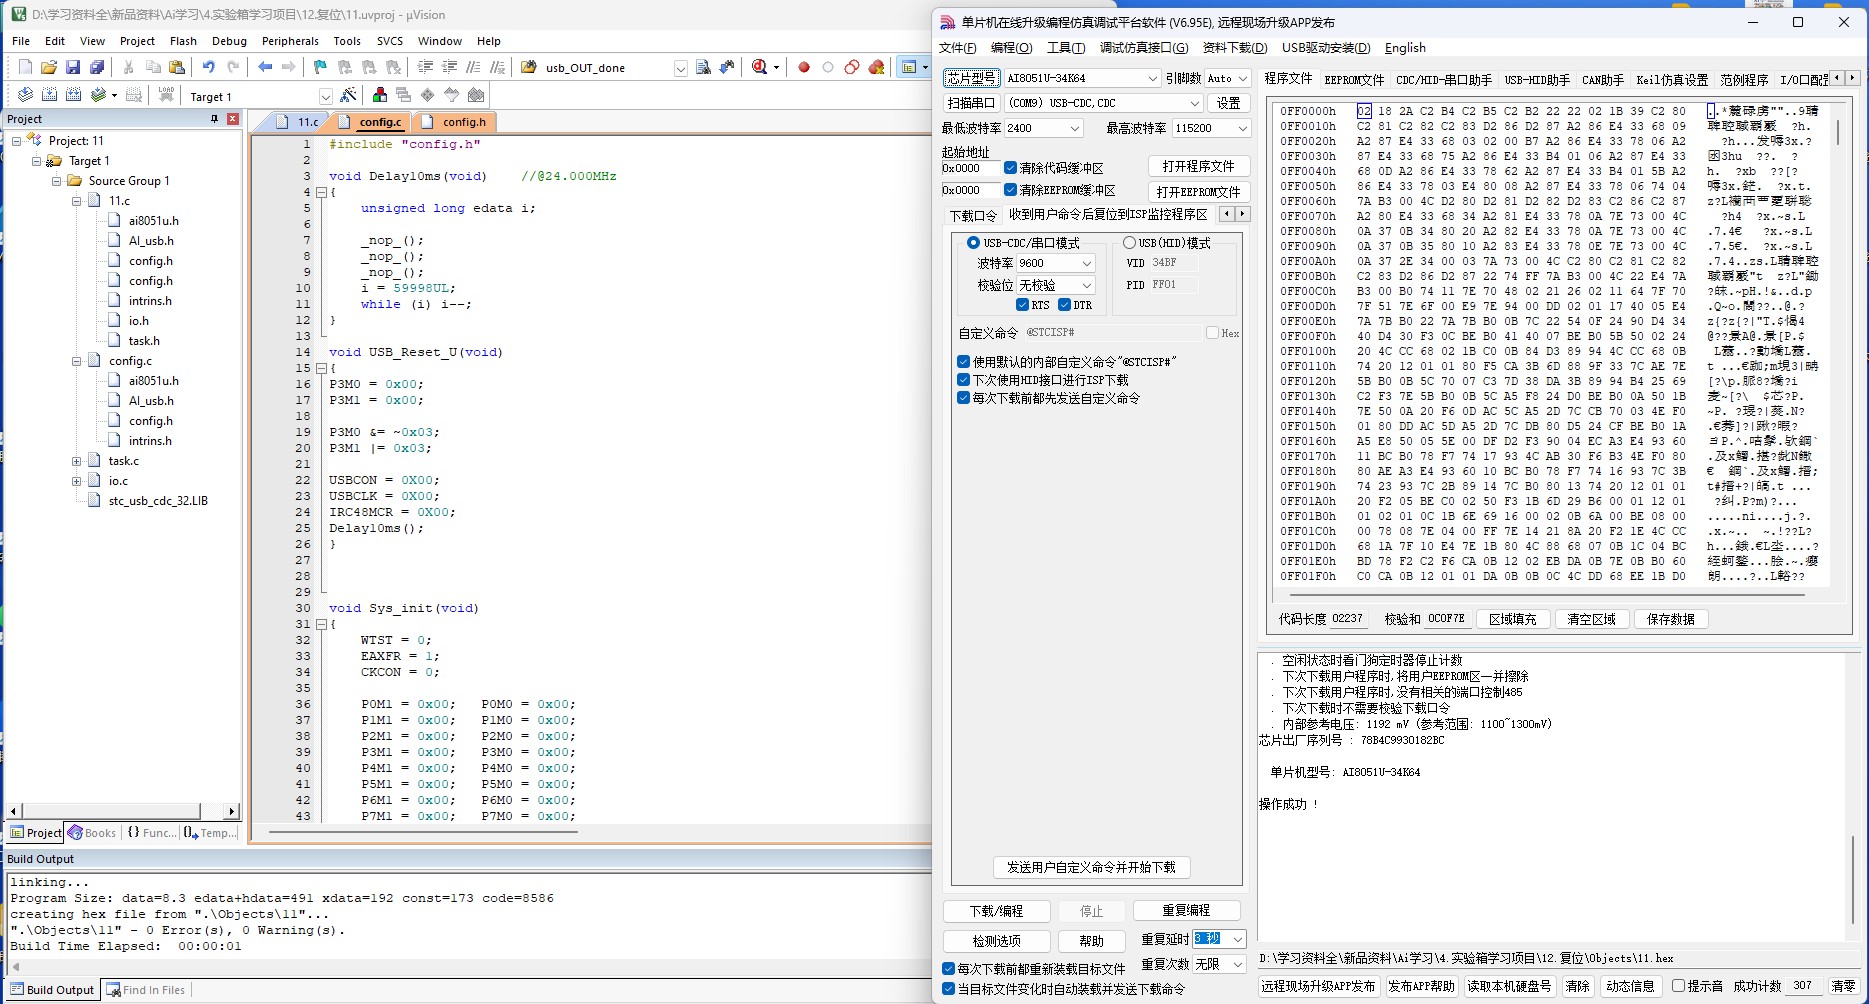The width and height of the screenshot is (1869, 1004).
Task: Click the 起始地址 0x0000 input field
Action: tap(969, 168)
